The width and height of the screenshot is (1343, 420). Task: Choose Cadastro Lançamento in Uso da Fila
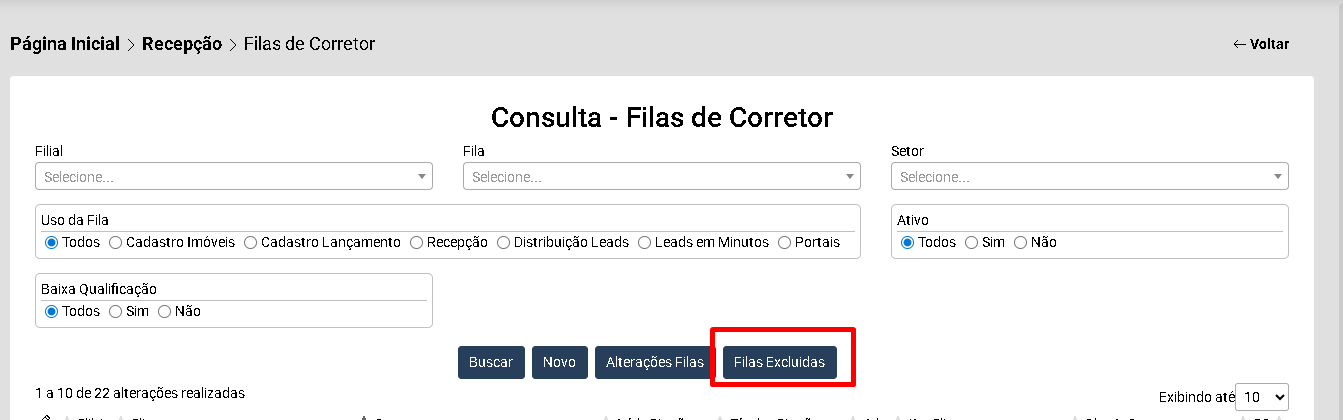tap(251, 242)
